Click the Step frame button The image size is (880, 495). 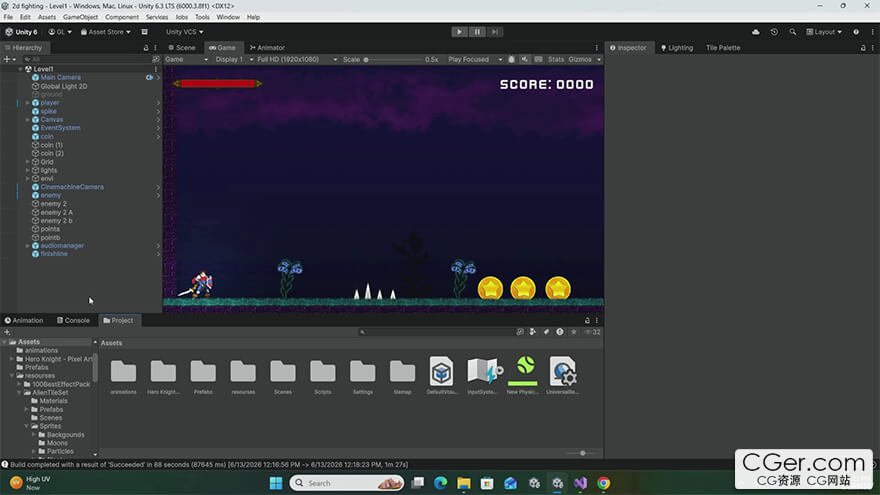[x=494, y=32]
